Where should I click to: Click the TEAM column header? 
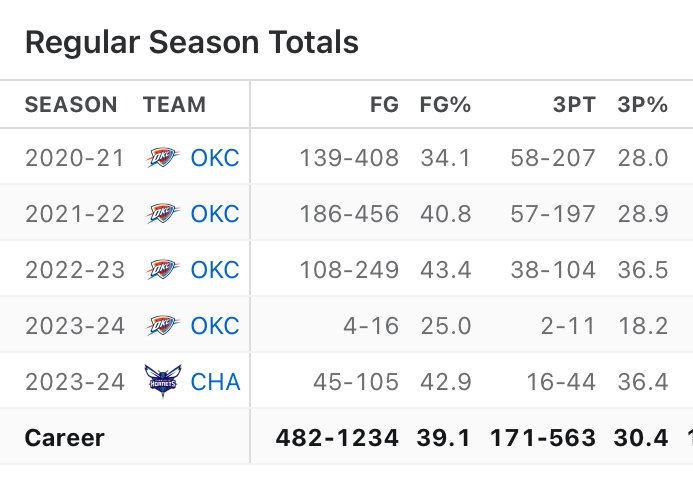coord(175,105)
